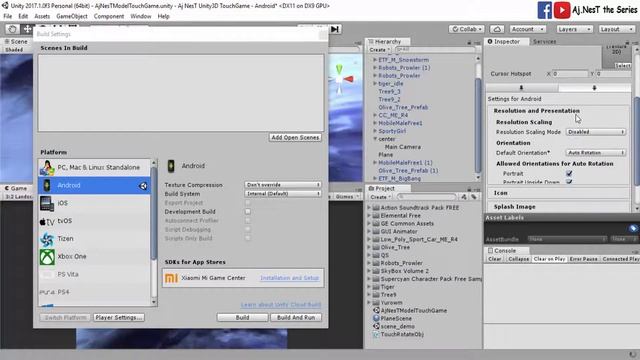Open the Component menu
640x360 pixels.
coord(109,16)
